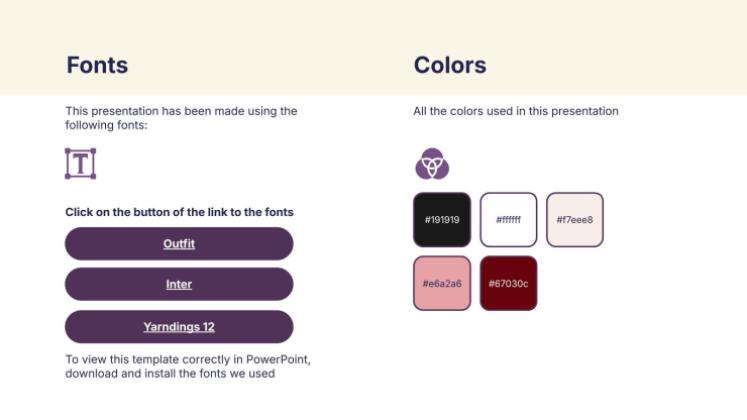Click the text box font icon
The height and width of the screenshot is (420, 747).
[x=80, y=163]
